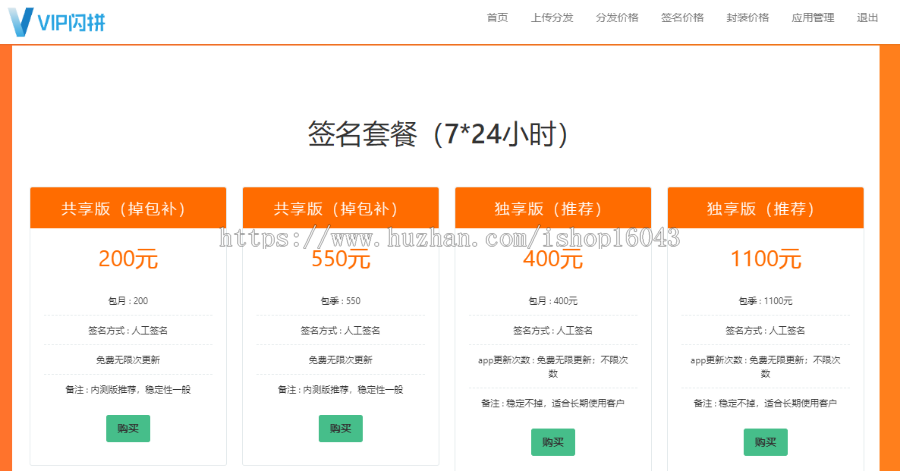
Task: Click the 包季：550 row
Action: tap(340, 301)
